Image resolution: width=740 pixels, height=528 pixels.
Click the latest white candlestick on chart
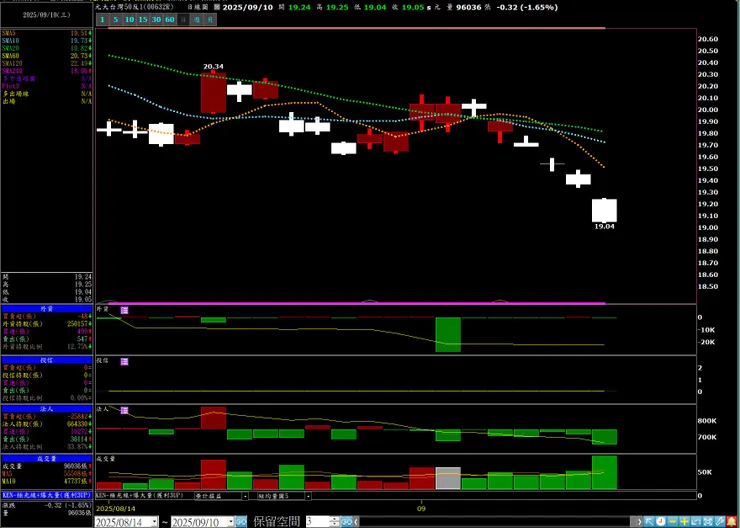(604, 210)
